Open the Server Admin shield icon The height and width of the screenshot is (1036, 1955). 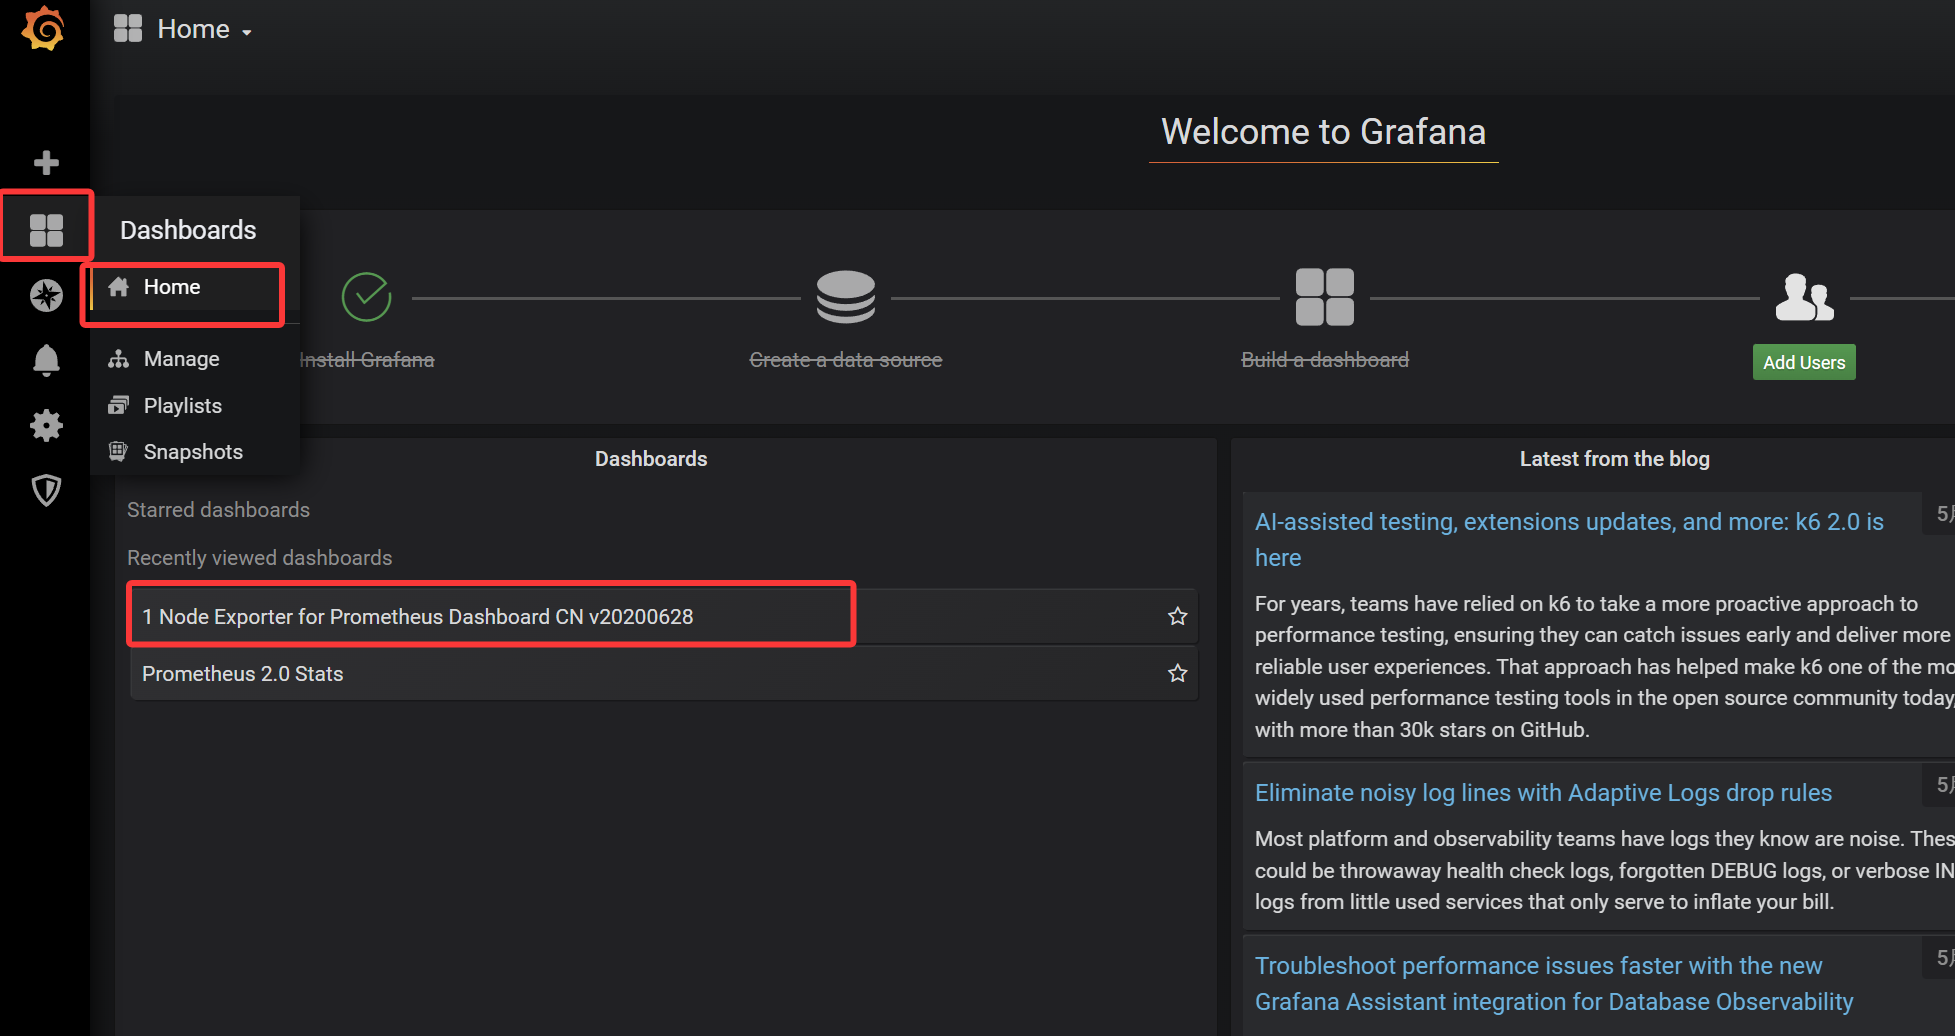tap(46, 490)
